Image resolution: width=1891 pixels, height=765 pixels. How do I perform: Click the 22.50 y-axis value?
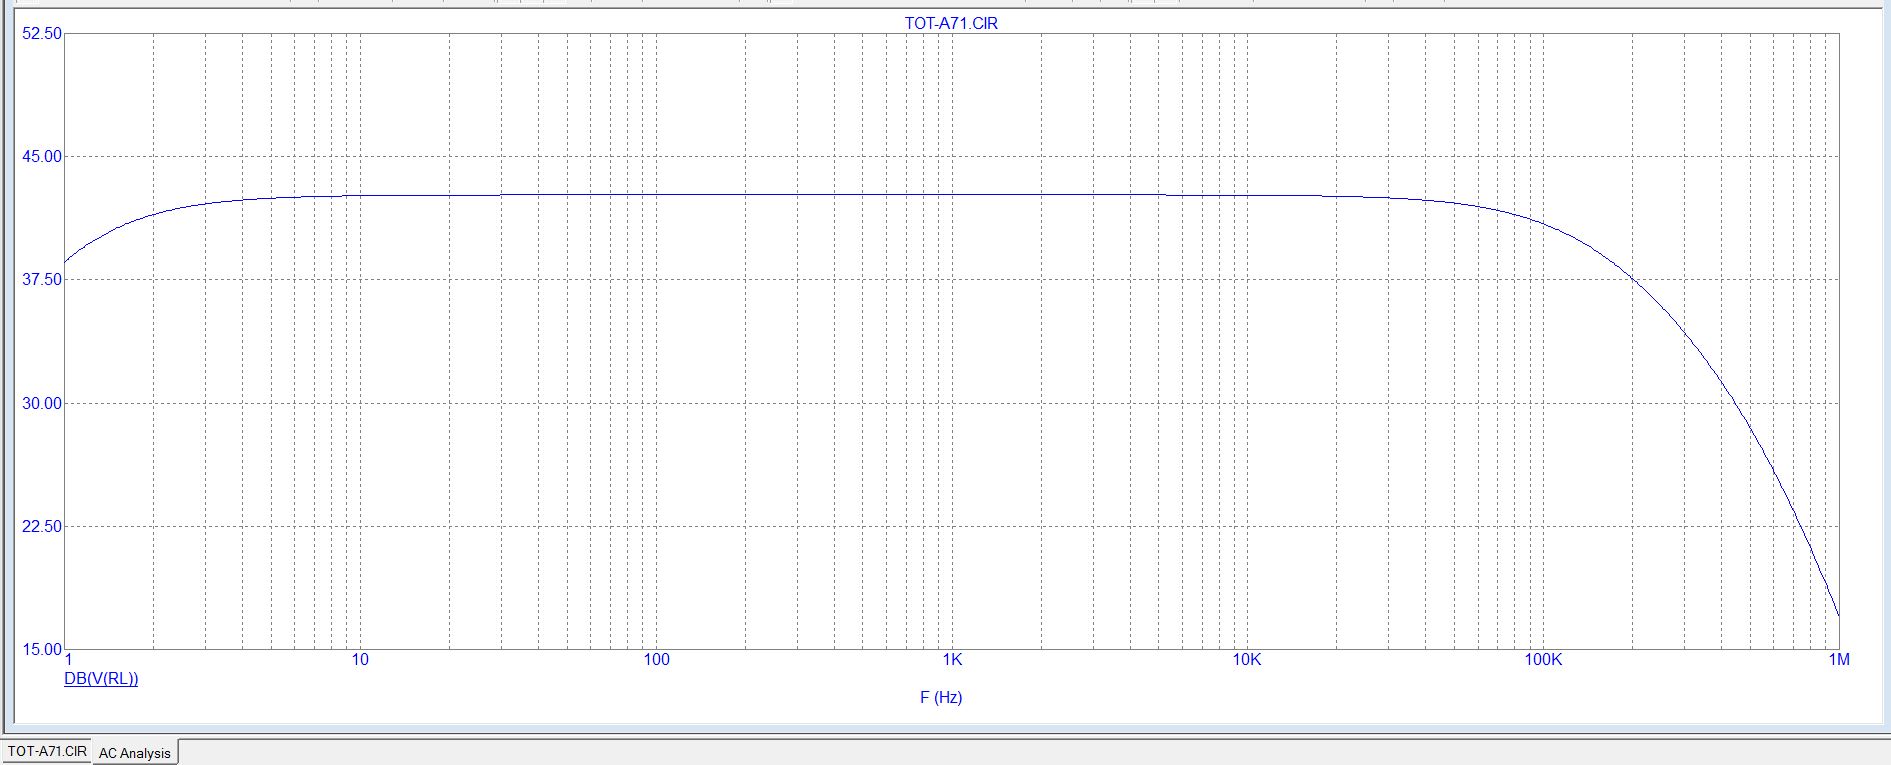(42, 527)
